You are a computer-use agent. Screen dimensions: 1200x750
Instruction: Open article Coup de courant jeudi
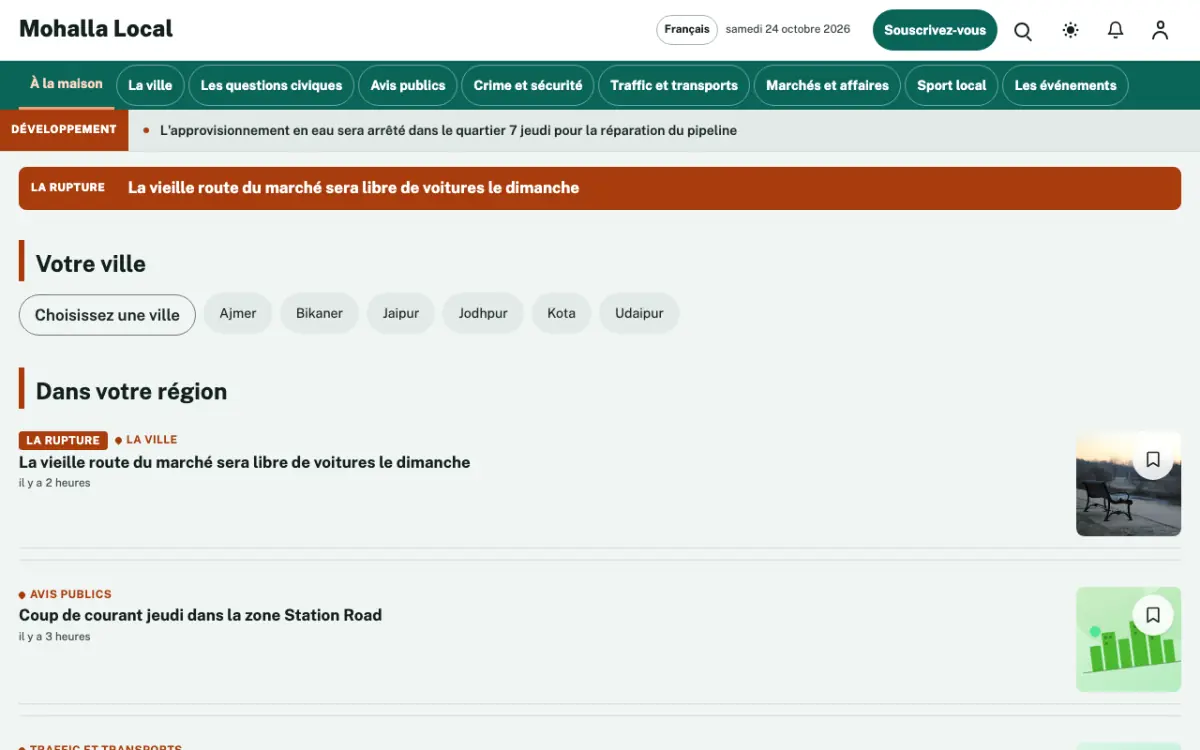coord(200,615)
